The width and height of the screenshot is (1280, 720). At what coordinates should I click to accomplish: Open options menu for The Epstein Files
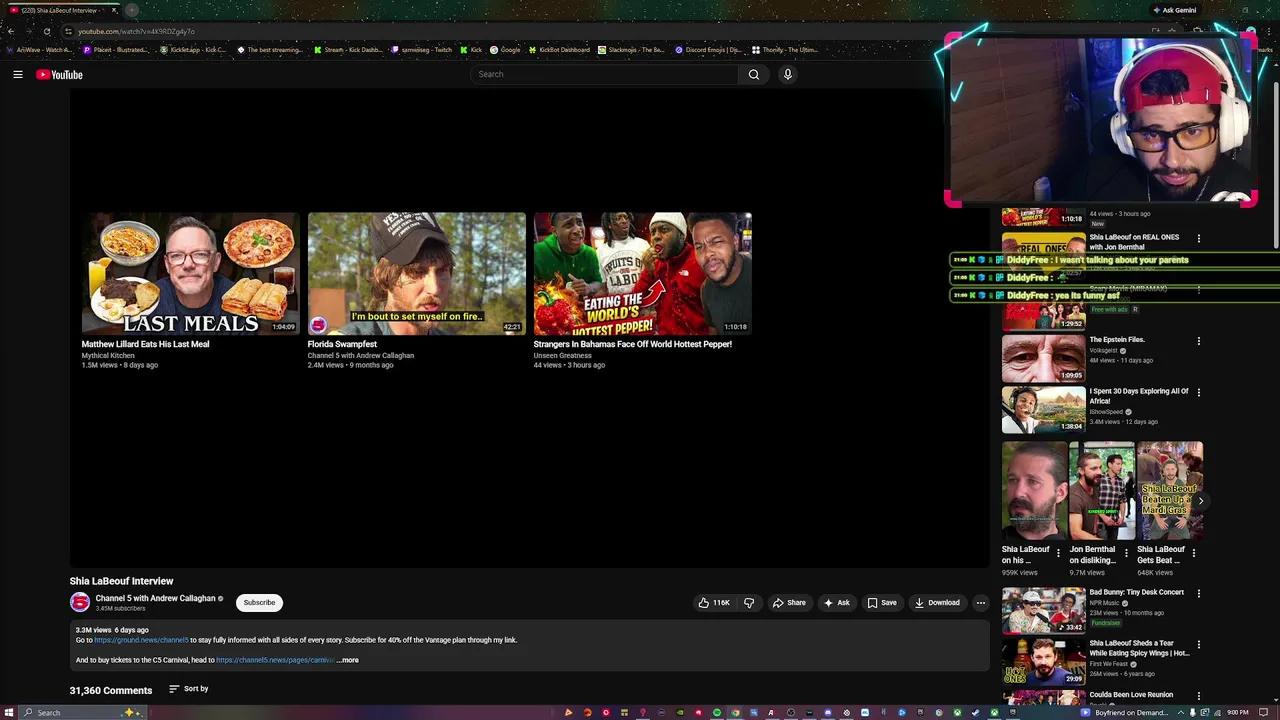[x=1199, y=341]
